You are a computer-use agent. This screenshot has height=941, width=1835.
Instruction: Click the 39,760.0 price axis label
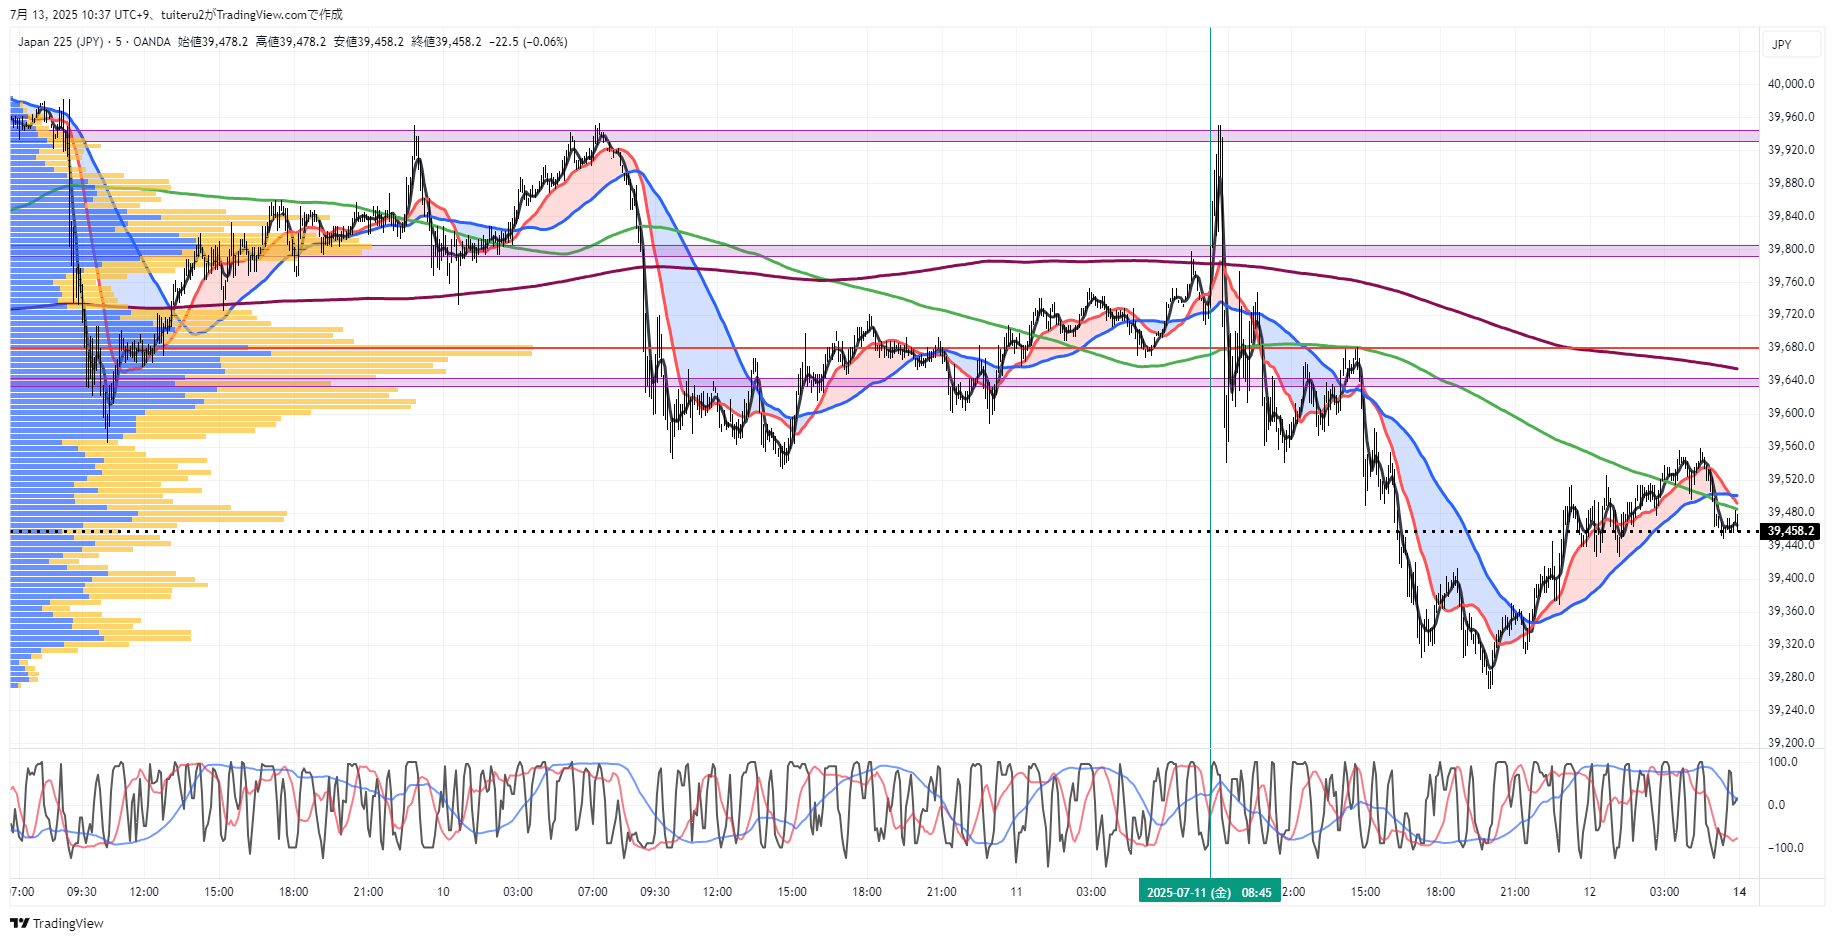[1791, 282]
